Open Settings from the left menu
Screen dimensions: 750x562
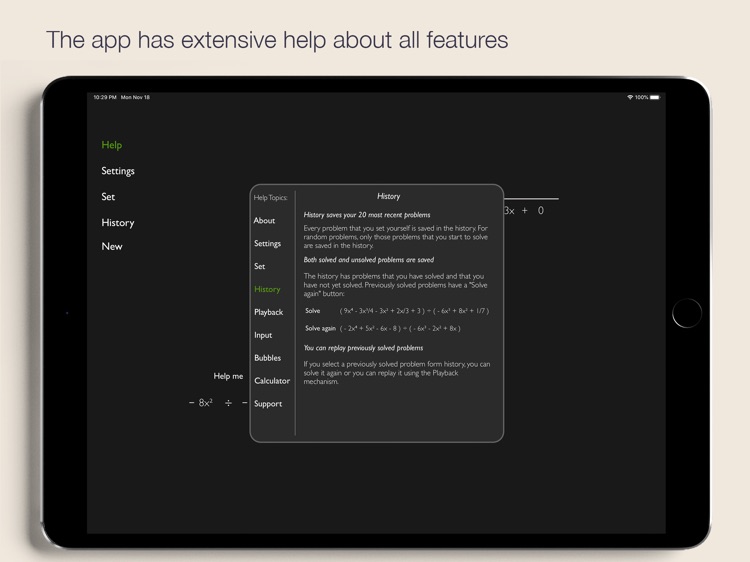(x=118, y=171)
